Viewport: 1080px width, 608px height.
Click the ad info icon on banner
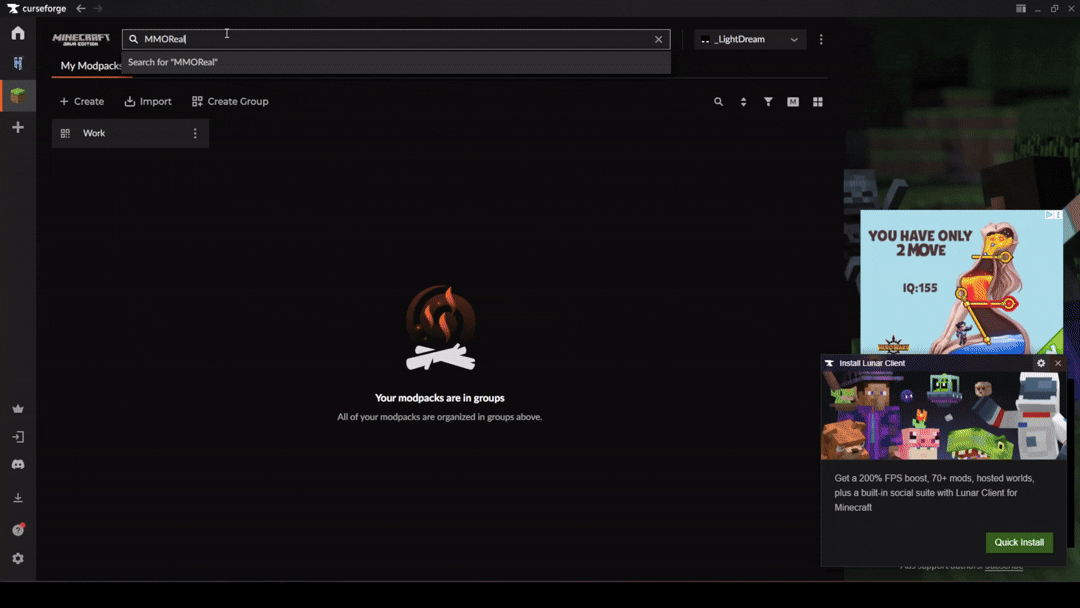(x=1049, y=215)
